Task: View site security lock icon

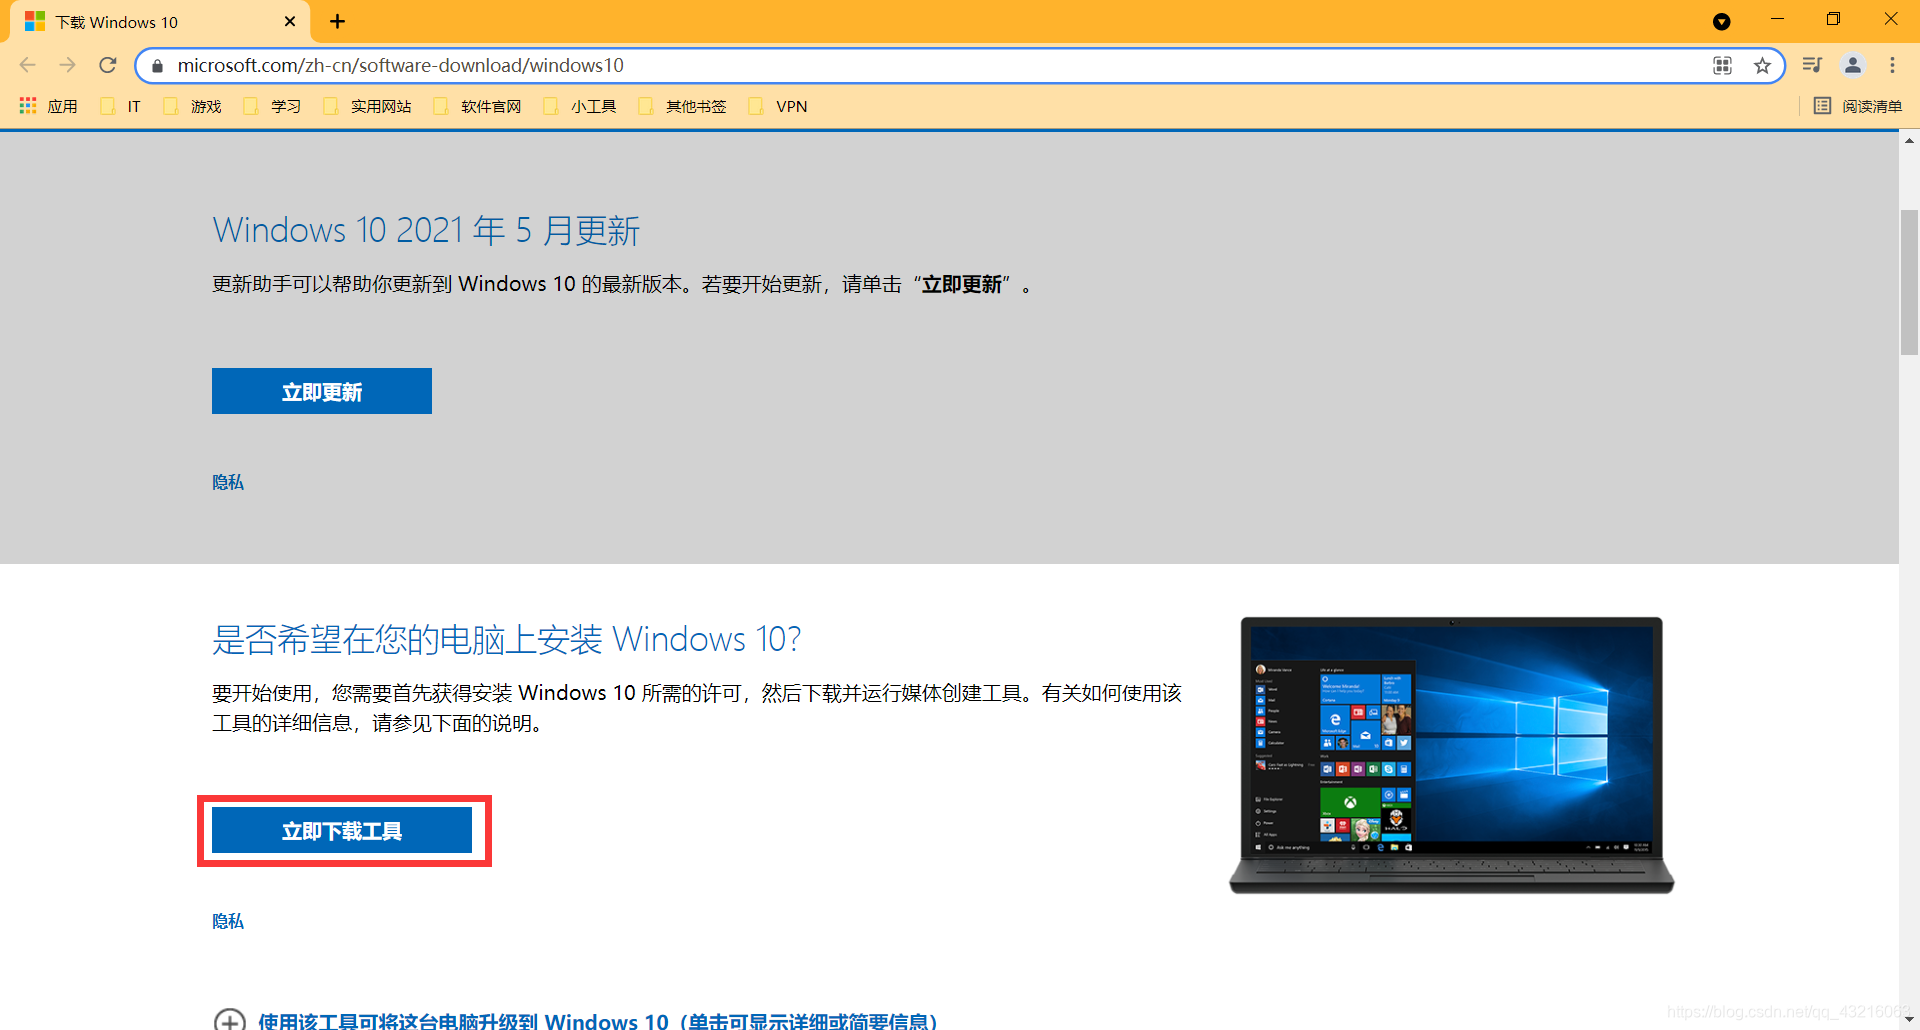Action: 157,66
